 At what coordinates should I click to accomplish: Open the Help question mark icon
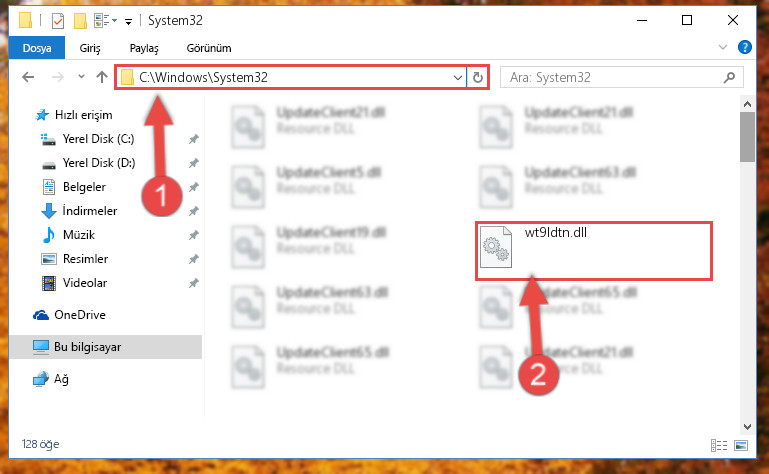tap(744, 48)
